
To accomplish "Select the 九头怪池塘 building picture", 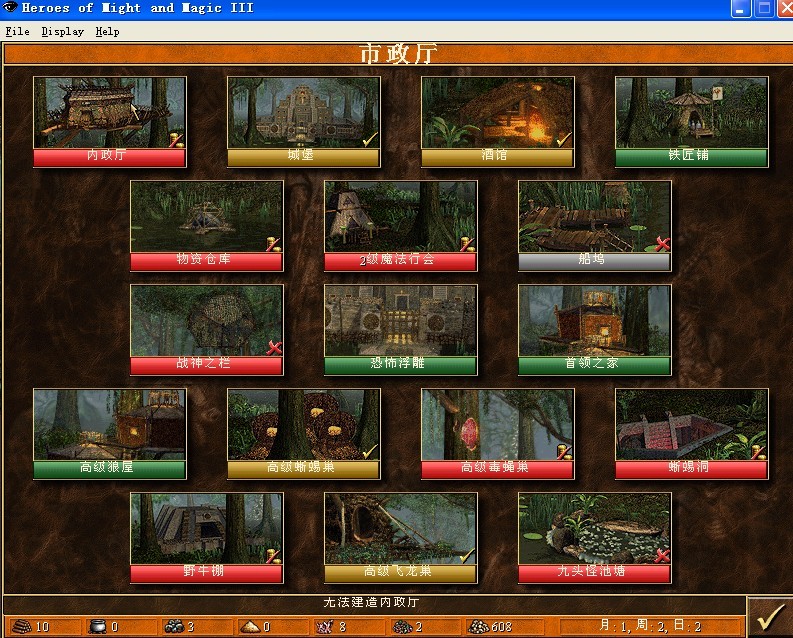I will tap(595, 529).
